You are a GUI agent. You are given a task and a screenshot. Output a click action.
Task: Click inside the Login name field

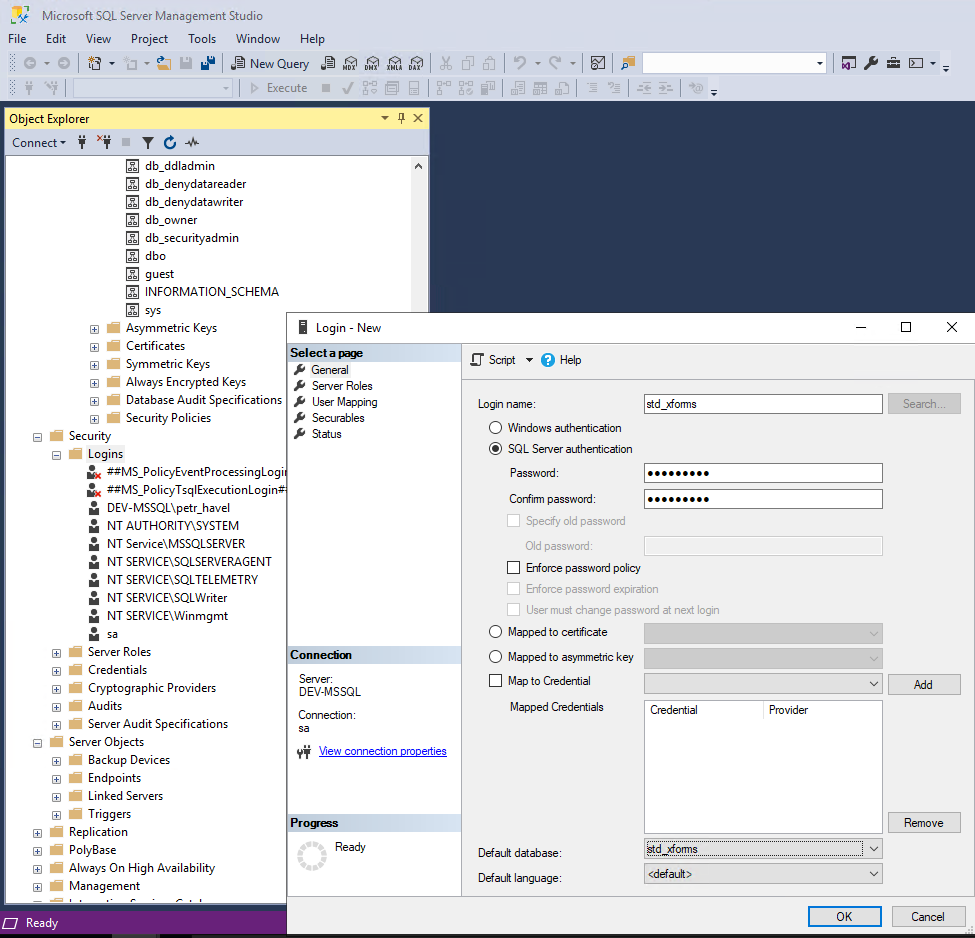tap(763, 403)
